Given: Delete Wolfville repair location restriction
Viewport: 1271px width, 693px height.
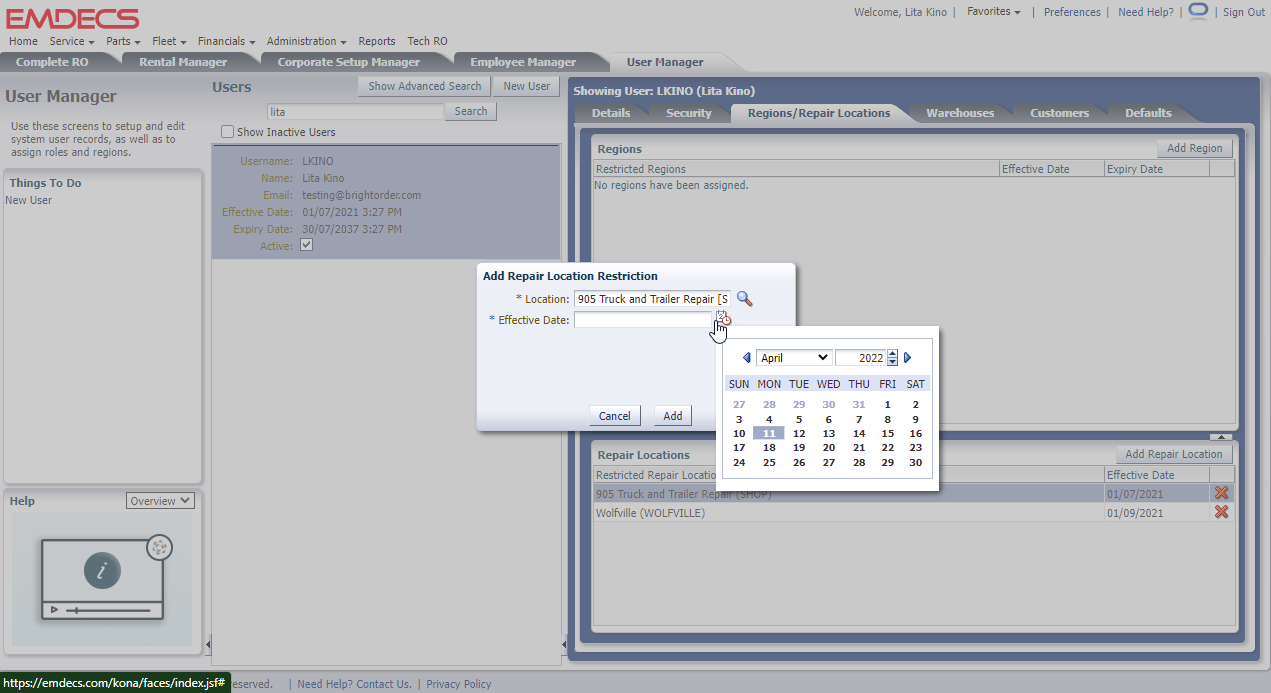Looking at the screenshot, I should tap(1221, 512).
